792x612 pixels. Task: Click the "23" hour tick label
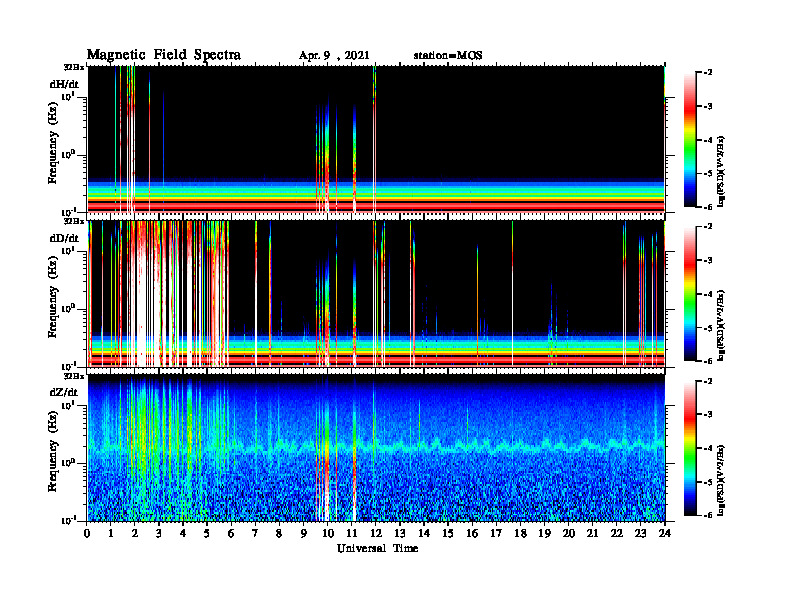click(x=640, y=533)
